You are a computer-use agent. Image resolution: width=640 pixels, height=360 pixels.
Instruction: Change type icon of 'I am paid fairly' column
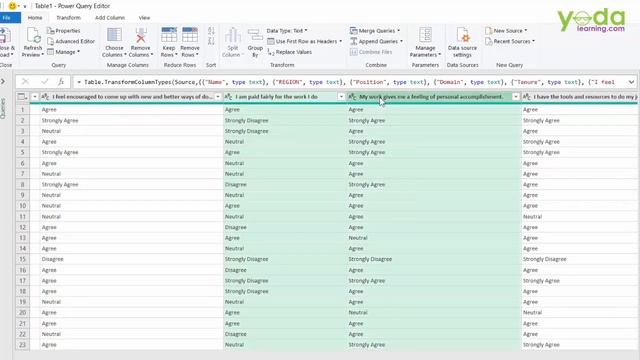(229, 97)
